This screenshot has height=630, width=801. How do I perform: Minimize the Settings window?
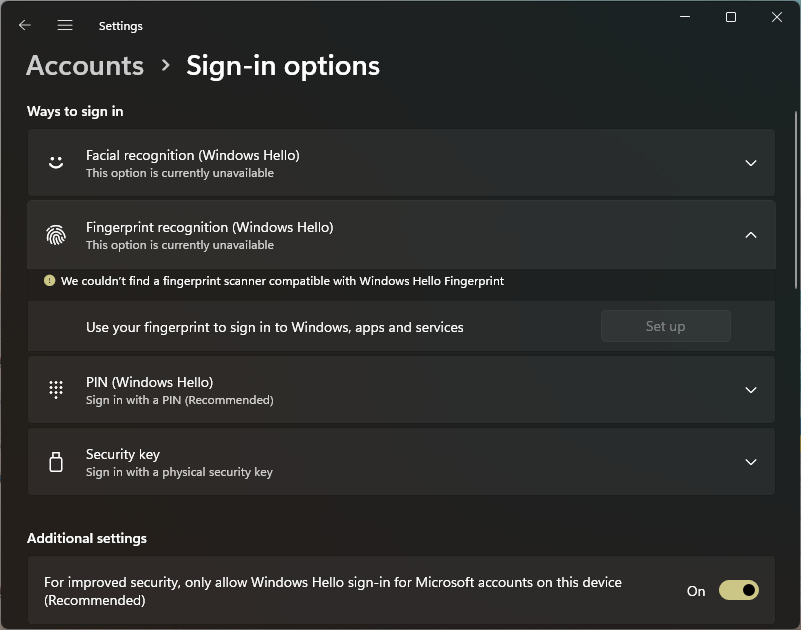pyautogui.click(x=685, y=17)
